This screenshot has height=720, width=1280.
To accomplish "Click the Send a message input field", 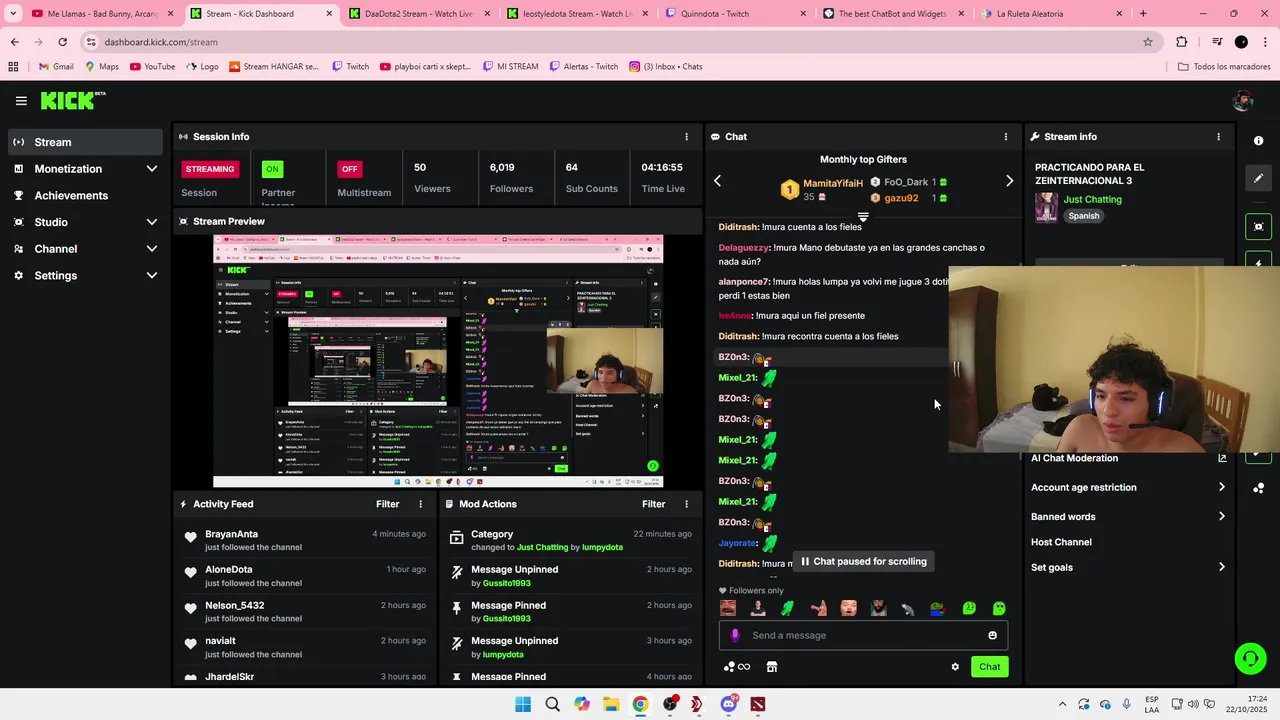I will click(x=863, y=635).
